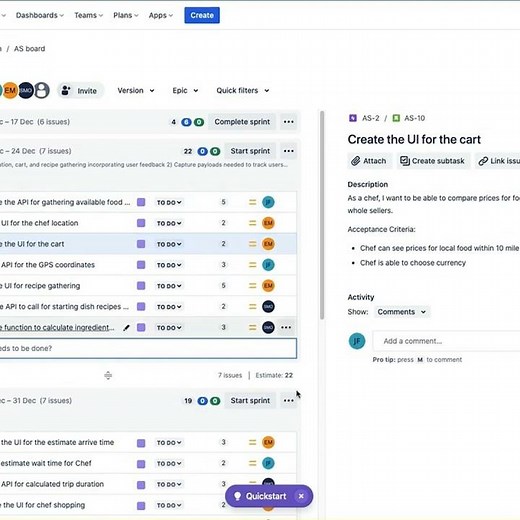Click the Add a comment field

point(447,341)
